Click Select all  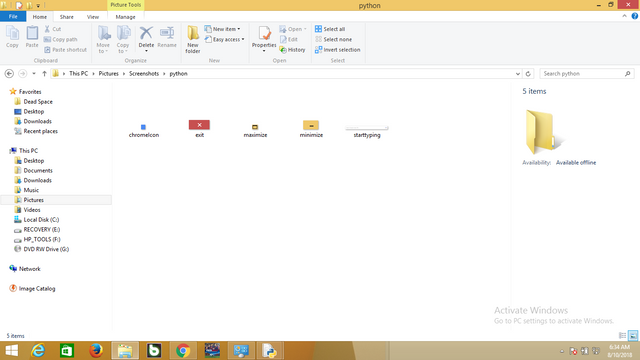click(330, 29)
